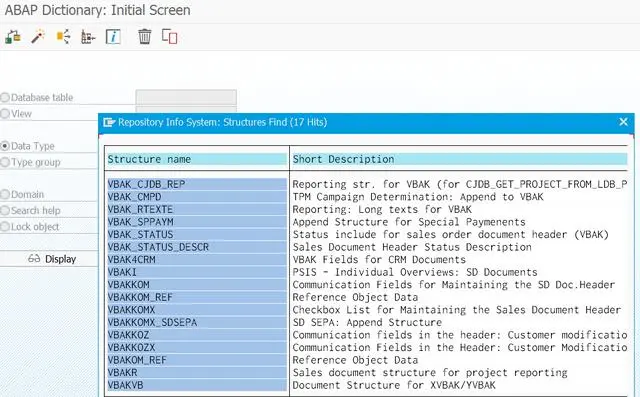
Task: Click description 'Sales Document Header Status Description'
Action: [412, 247]
